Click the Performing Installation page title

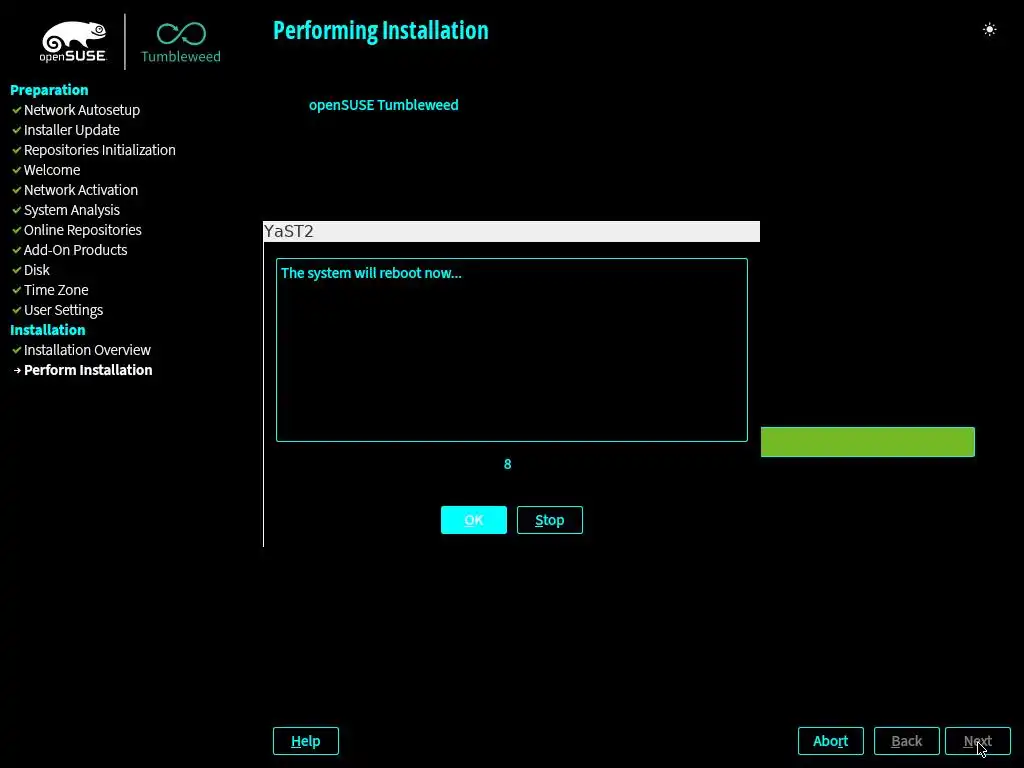point(381,31)
